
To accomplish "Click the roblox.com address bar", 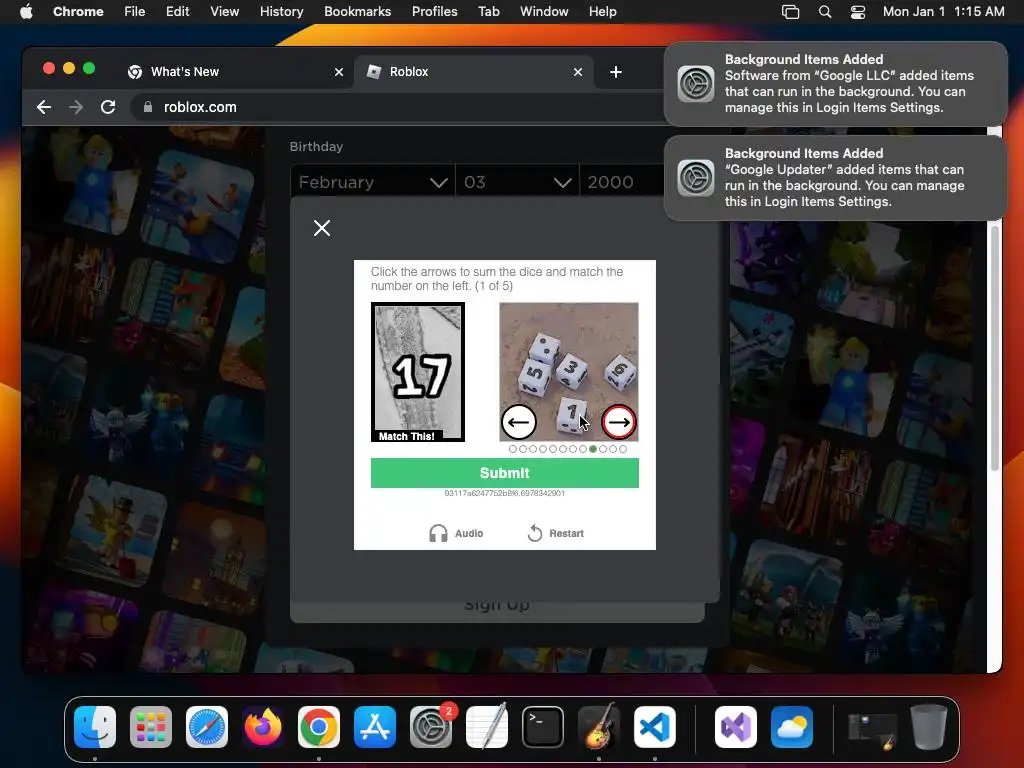I will pyautogui.click(x=398, y=107).
